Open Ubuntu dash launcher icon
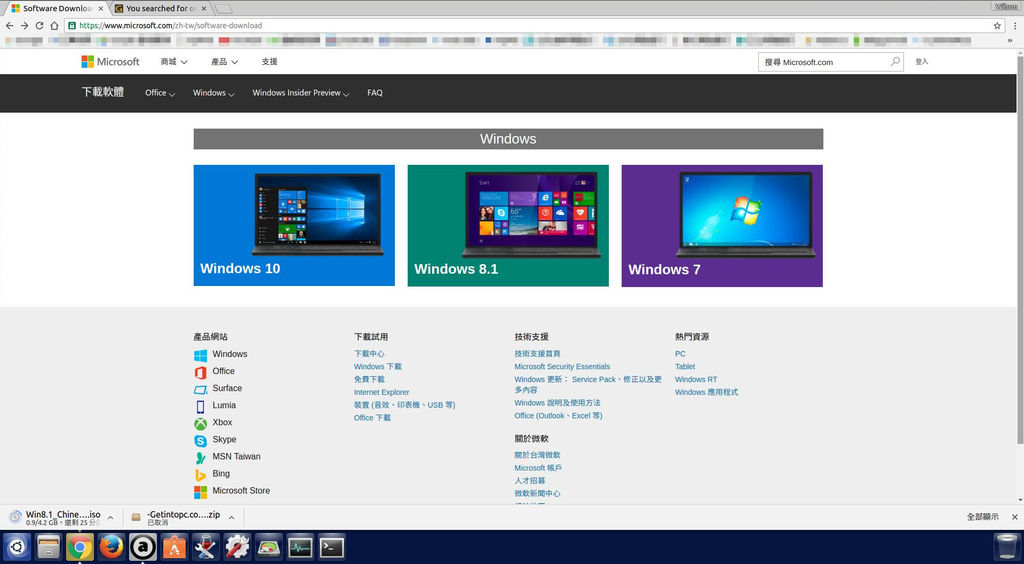Viewport: 1024px width, 564px height. [x=16, y=547]
